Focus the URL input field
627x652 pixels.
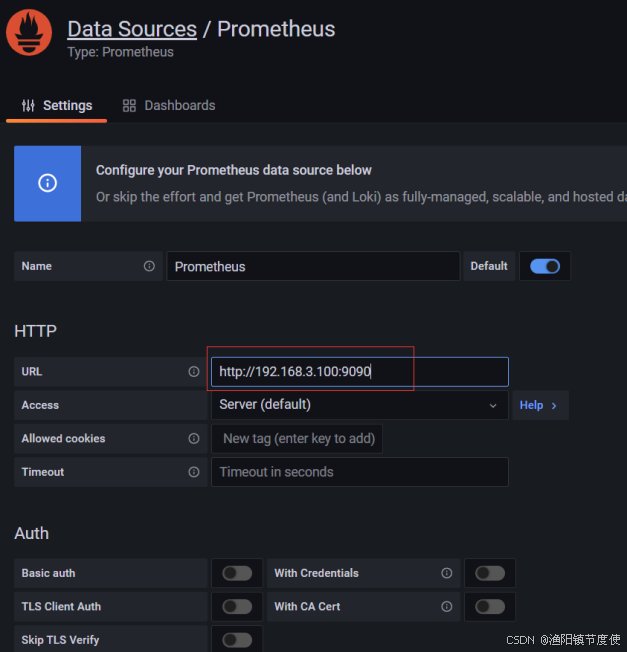click(x=360, y=371)
